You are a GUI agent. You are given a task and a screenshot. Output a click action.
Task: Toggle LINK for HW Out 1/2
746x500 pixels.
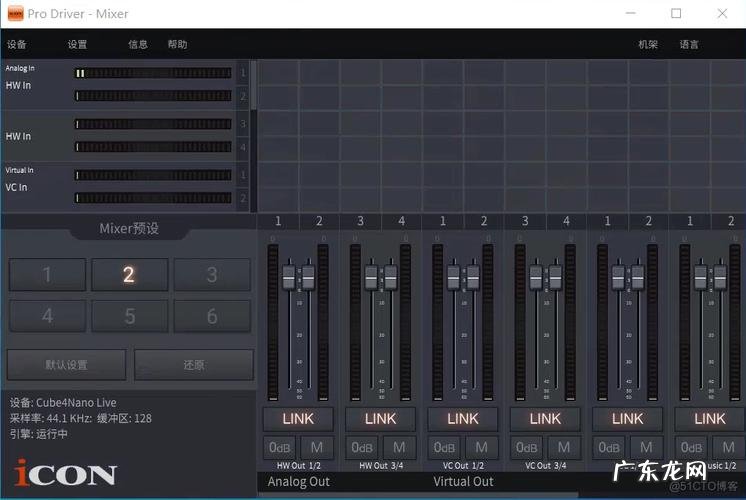point(298,418)
